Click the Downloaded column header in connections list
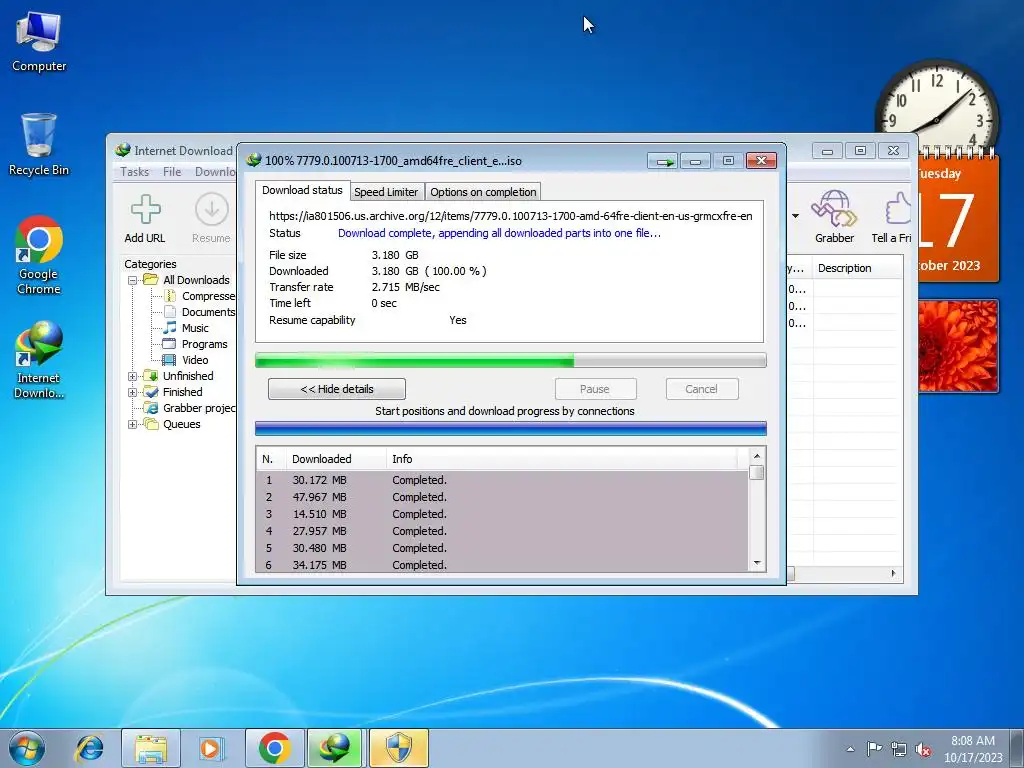This screenshot has width=1024, height=768. pyautogui.click(x=336, y=459)
